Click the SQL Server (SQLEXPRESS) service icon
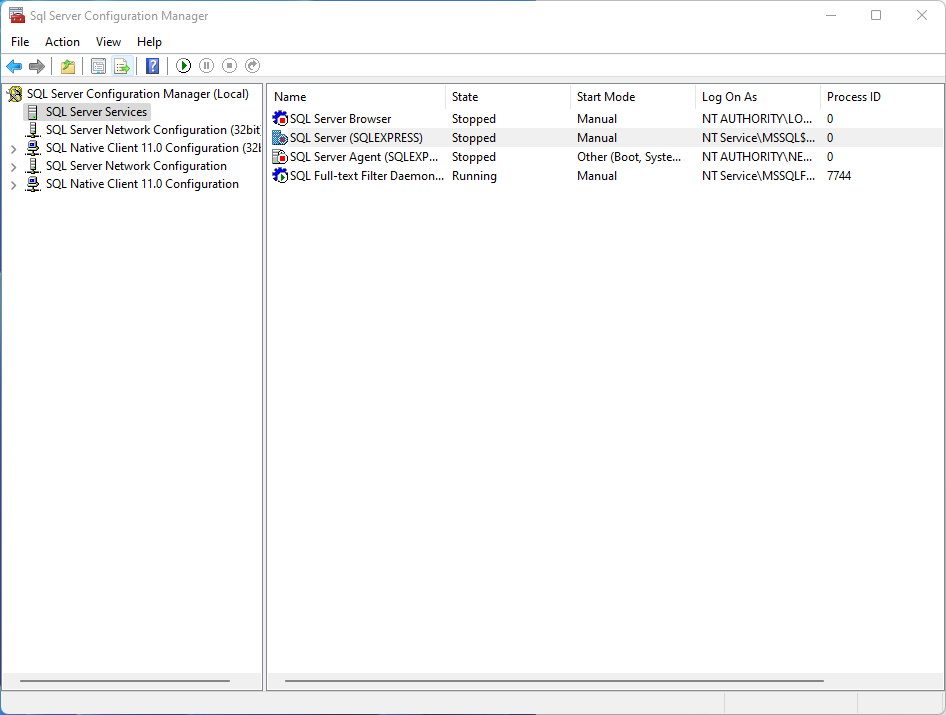946x715 pixels. click(280, 138)
